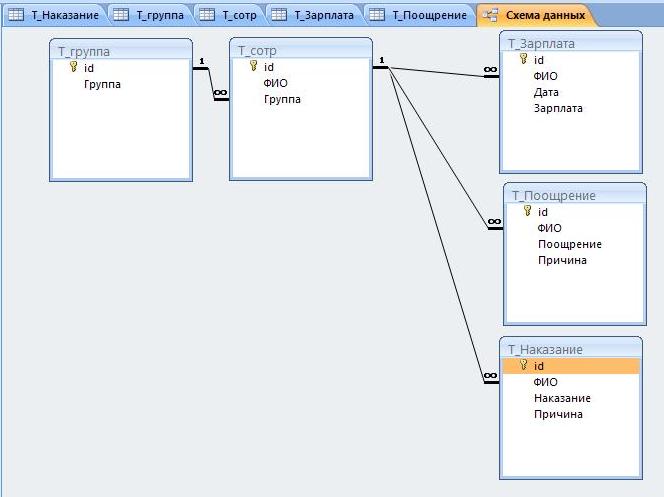Select highlighted id field in Т_Наказание table
This screenshot has height=497, width=664.
point(571,366)
